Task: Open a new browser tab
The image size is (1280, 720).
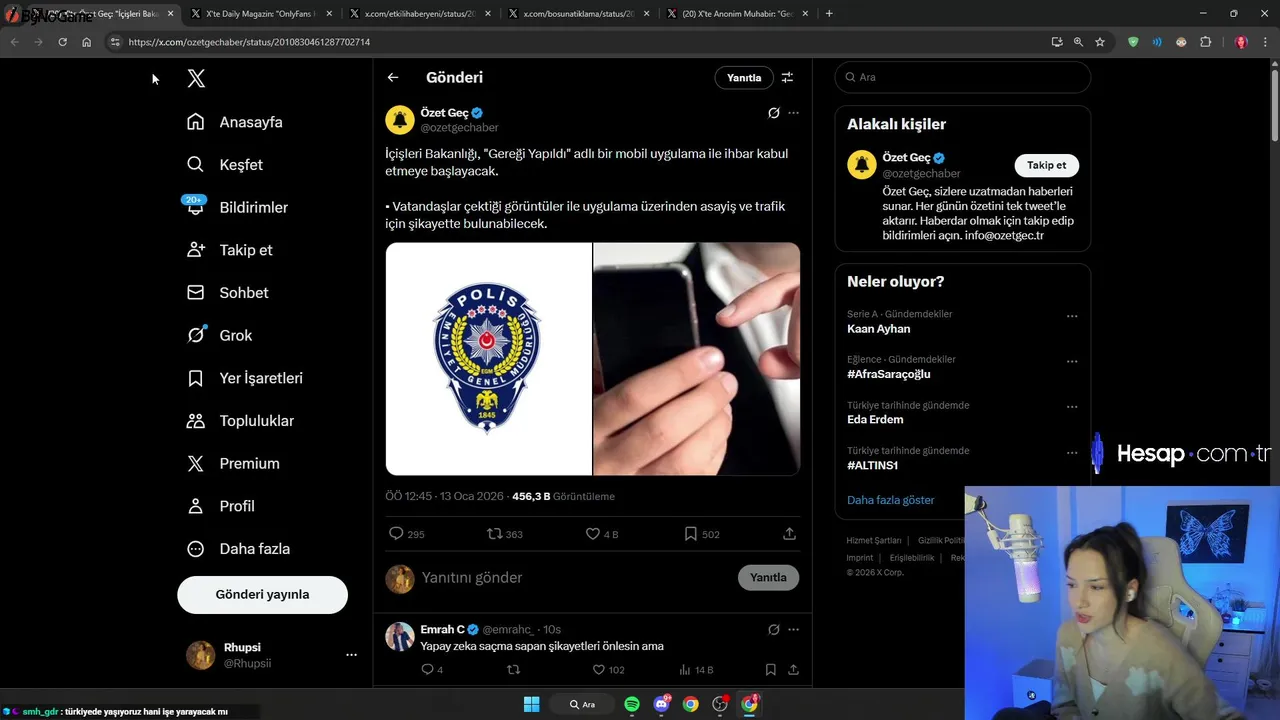Action: (x=829, y=14)
